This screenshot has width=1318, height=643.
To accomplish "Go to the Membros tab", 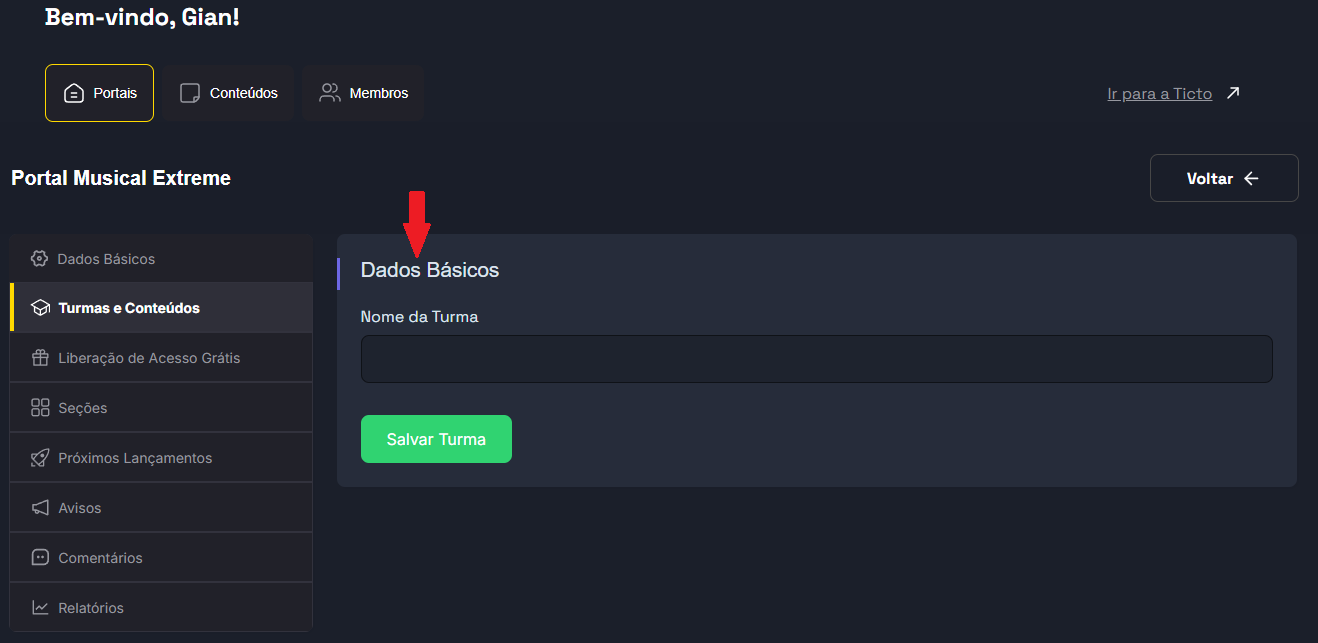I will tap(364, 93).
